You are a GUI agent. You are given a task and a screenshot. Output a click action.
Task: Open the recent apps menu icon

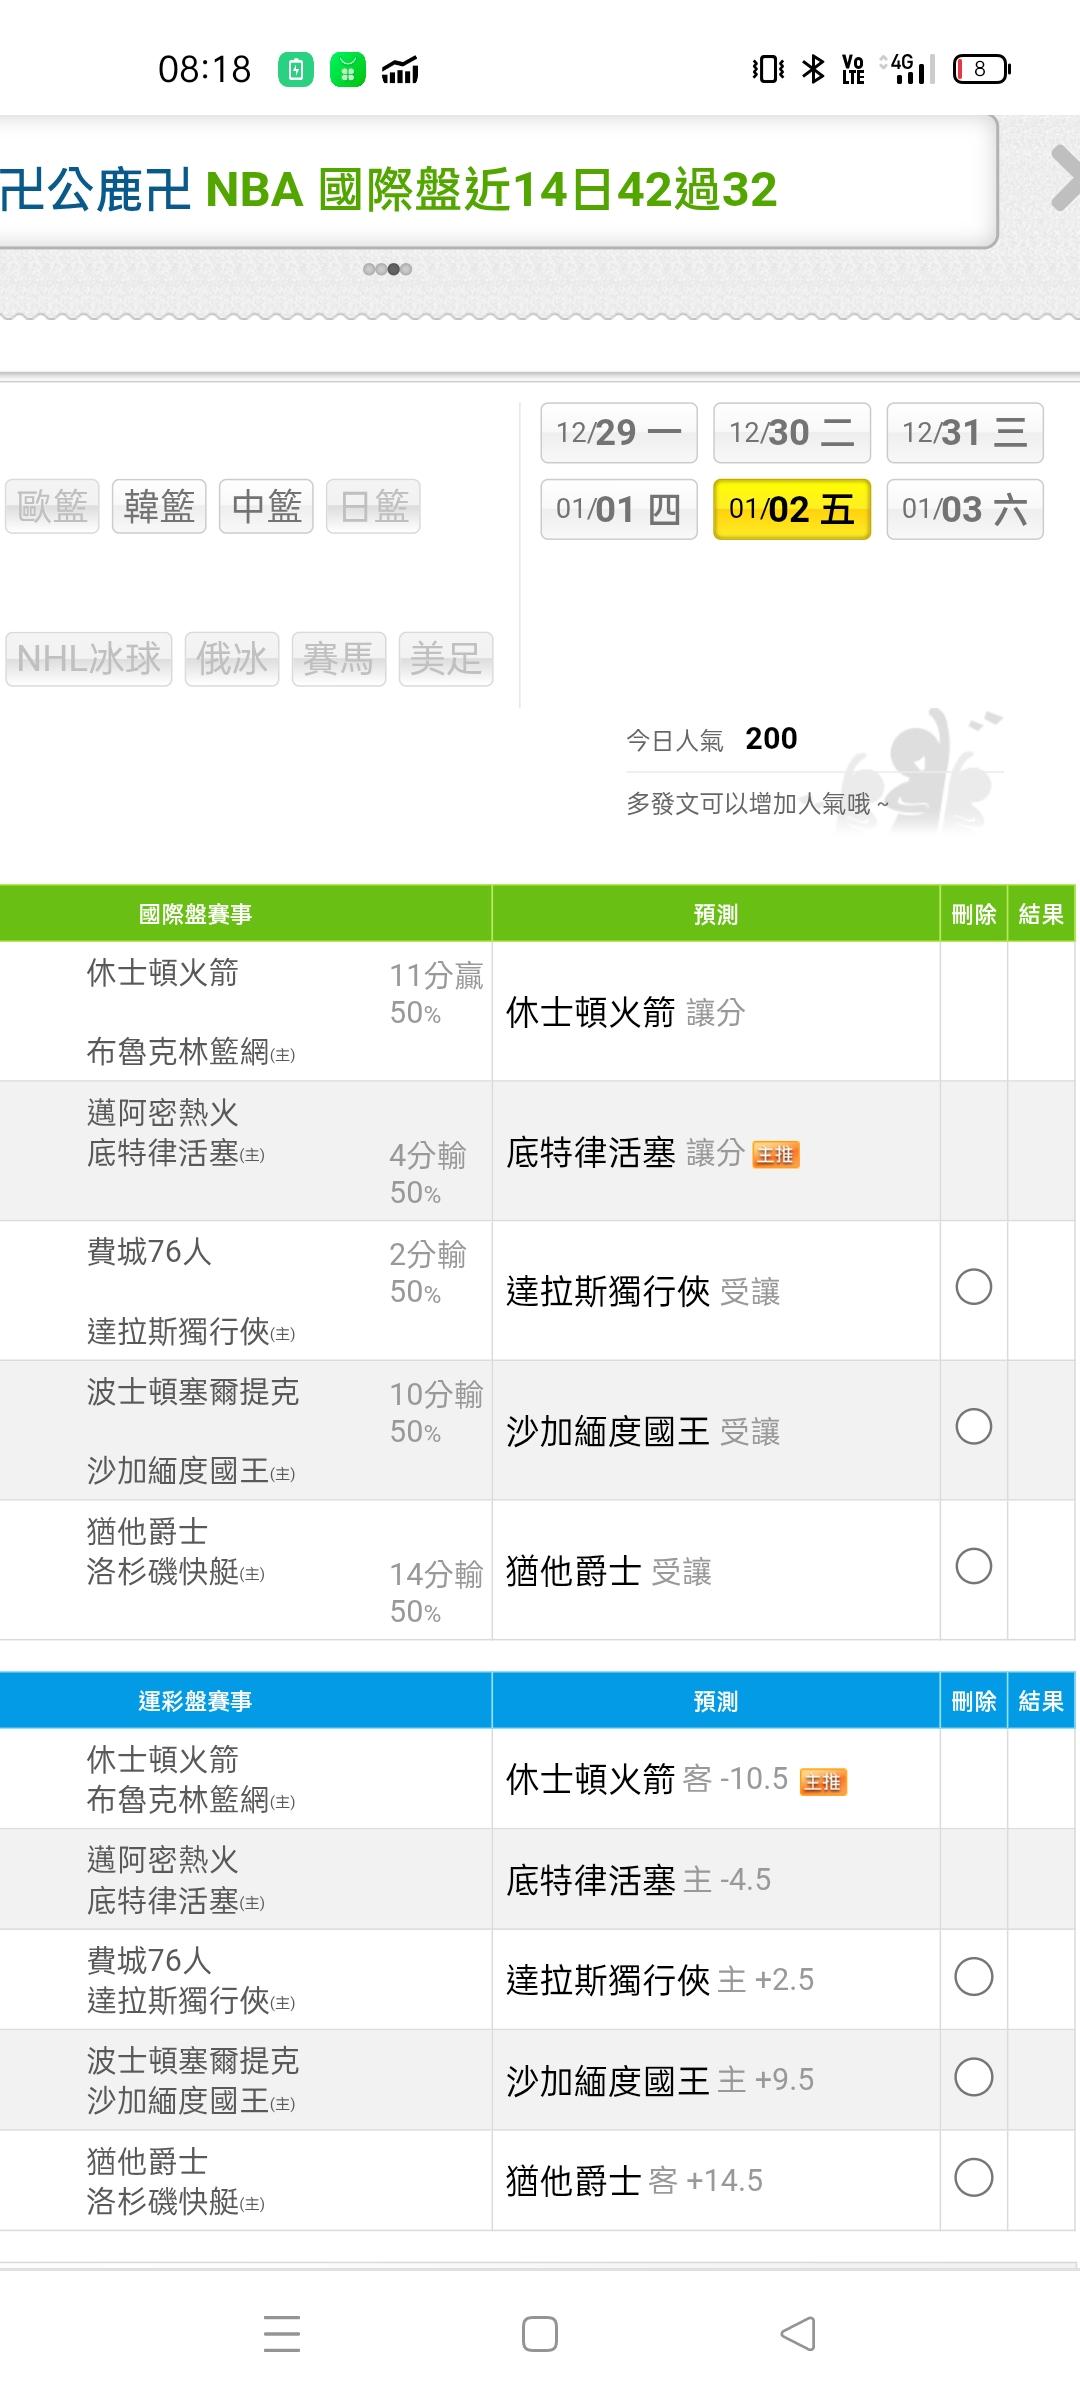[282, 2334]
